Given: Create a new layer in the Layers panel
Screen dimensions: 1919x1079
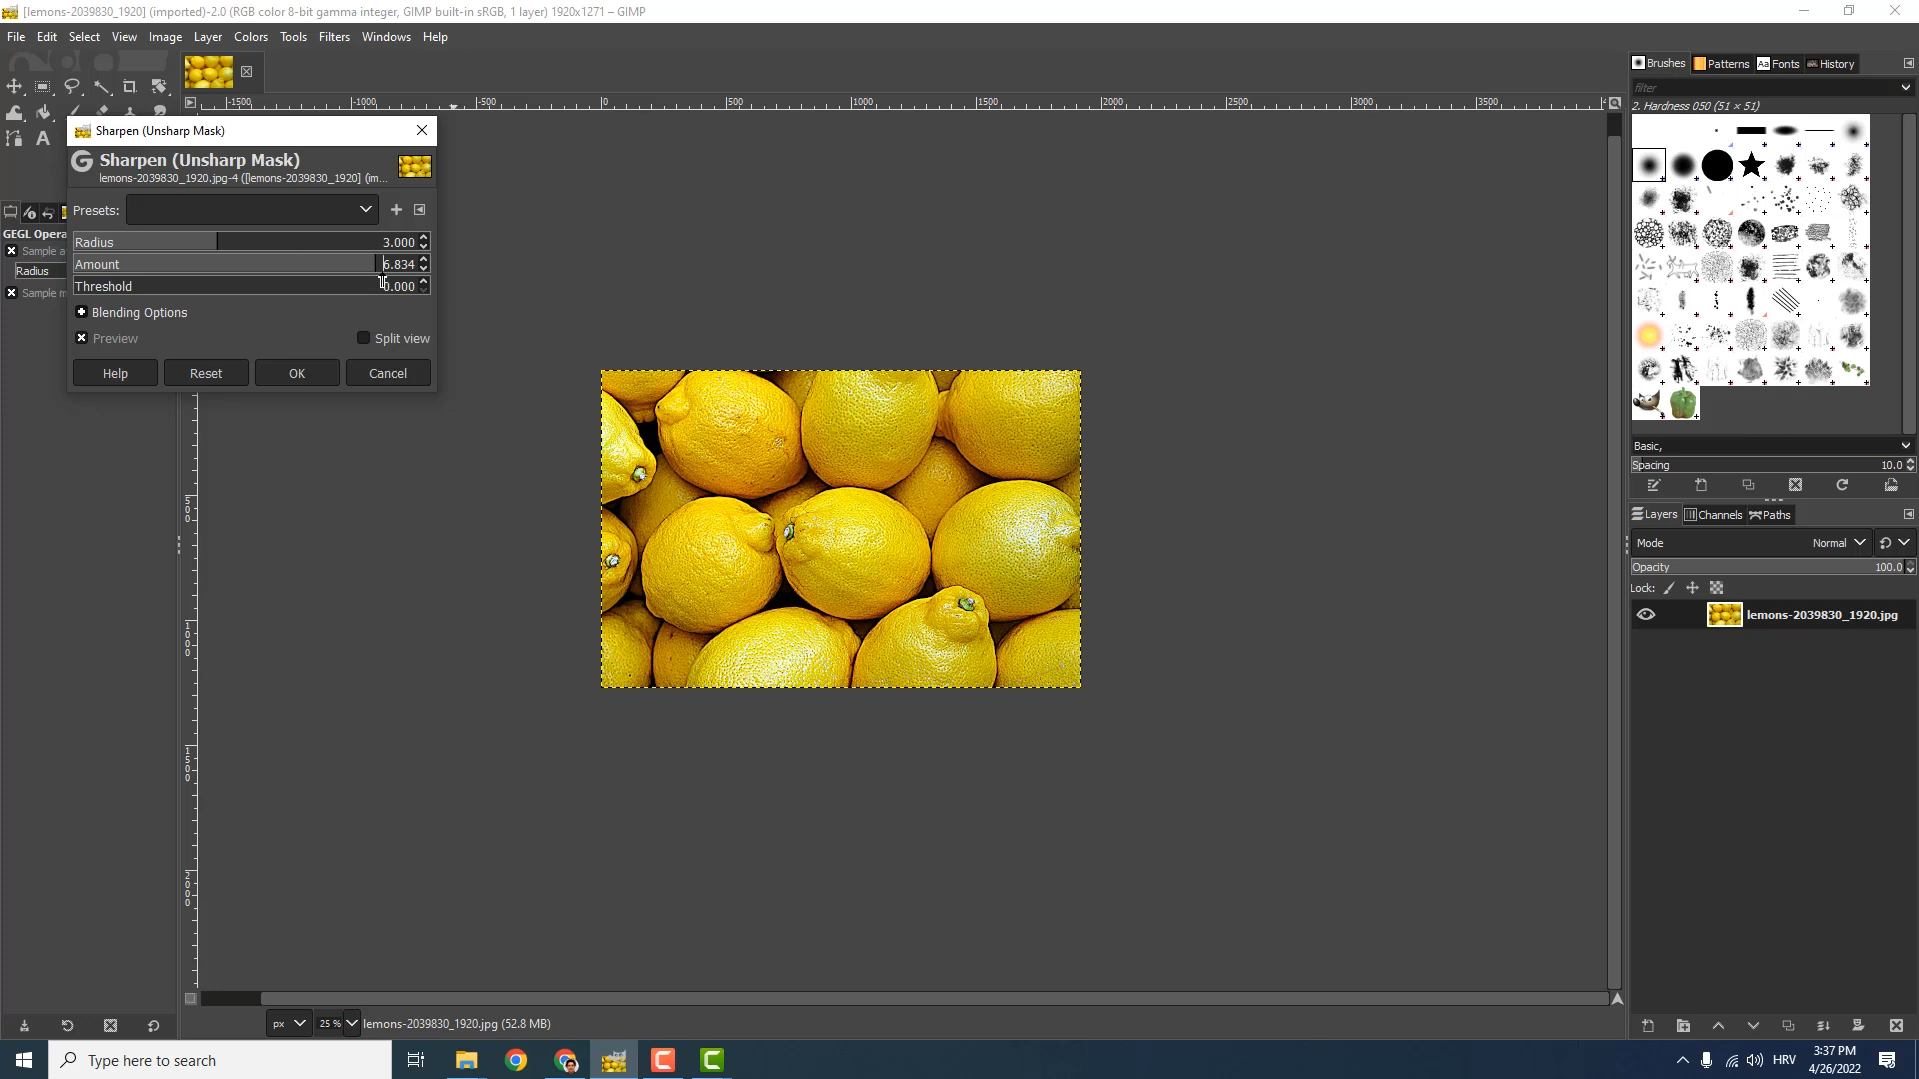Looking at the screenshot, I should (1647, 1026).
